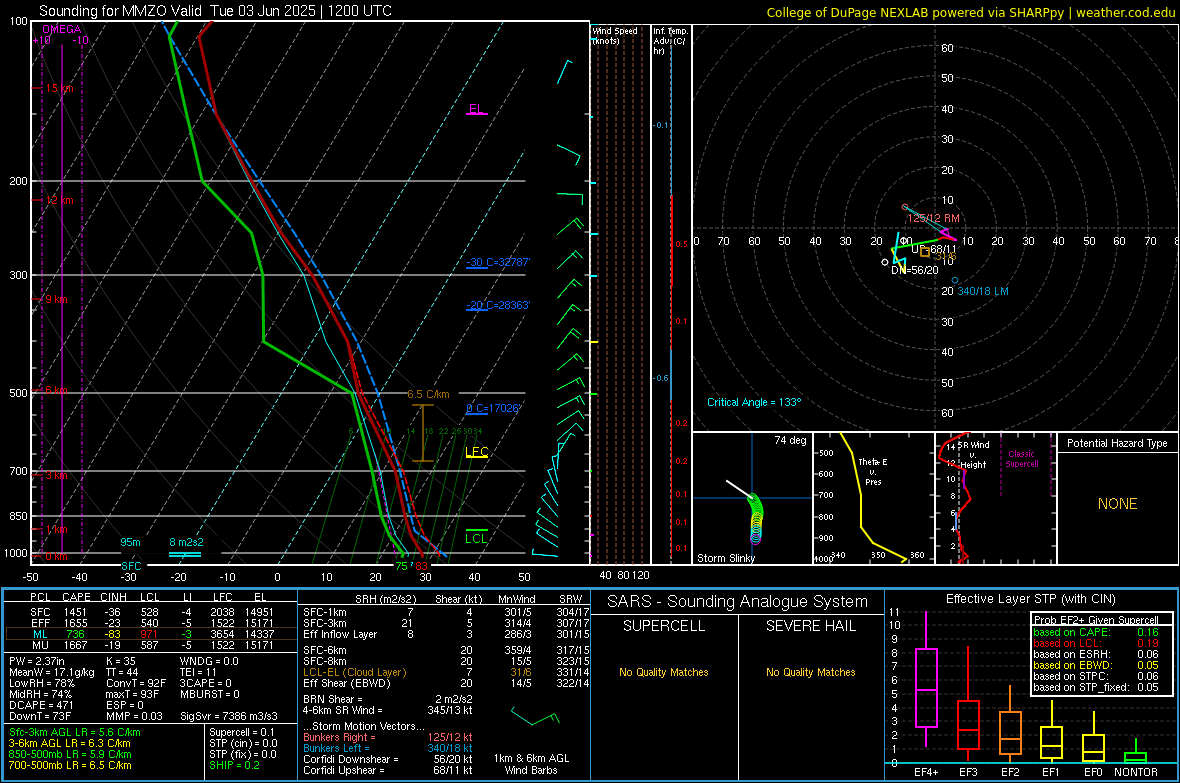Click the DCAPE = 471 value
Viewport: 1180px width, 783px height.
tap(41, 705)
